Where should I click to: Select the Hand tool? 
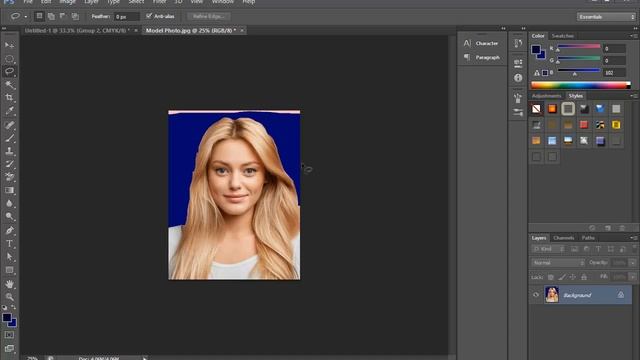click(x=9, y=284)
